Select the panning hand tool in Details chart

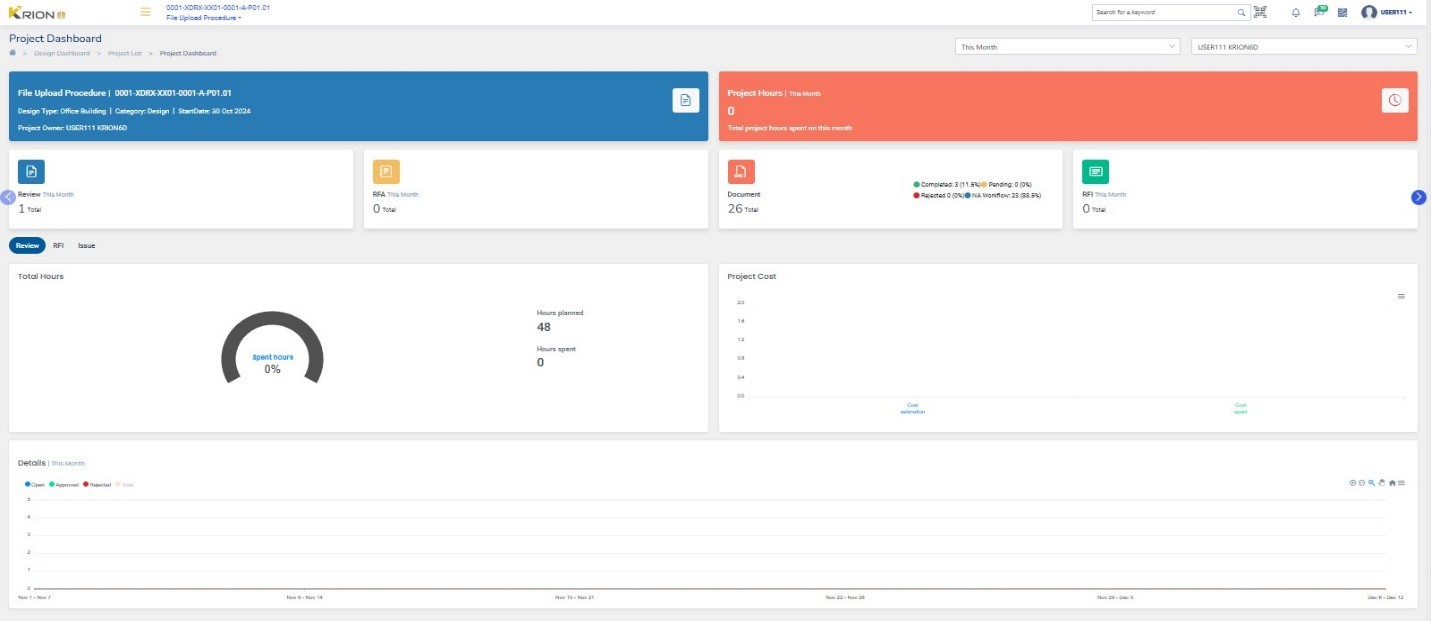pos(1382,483)
